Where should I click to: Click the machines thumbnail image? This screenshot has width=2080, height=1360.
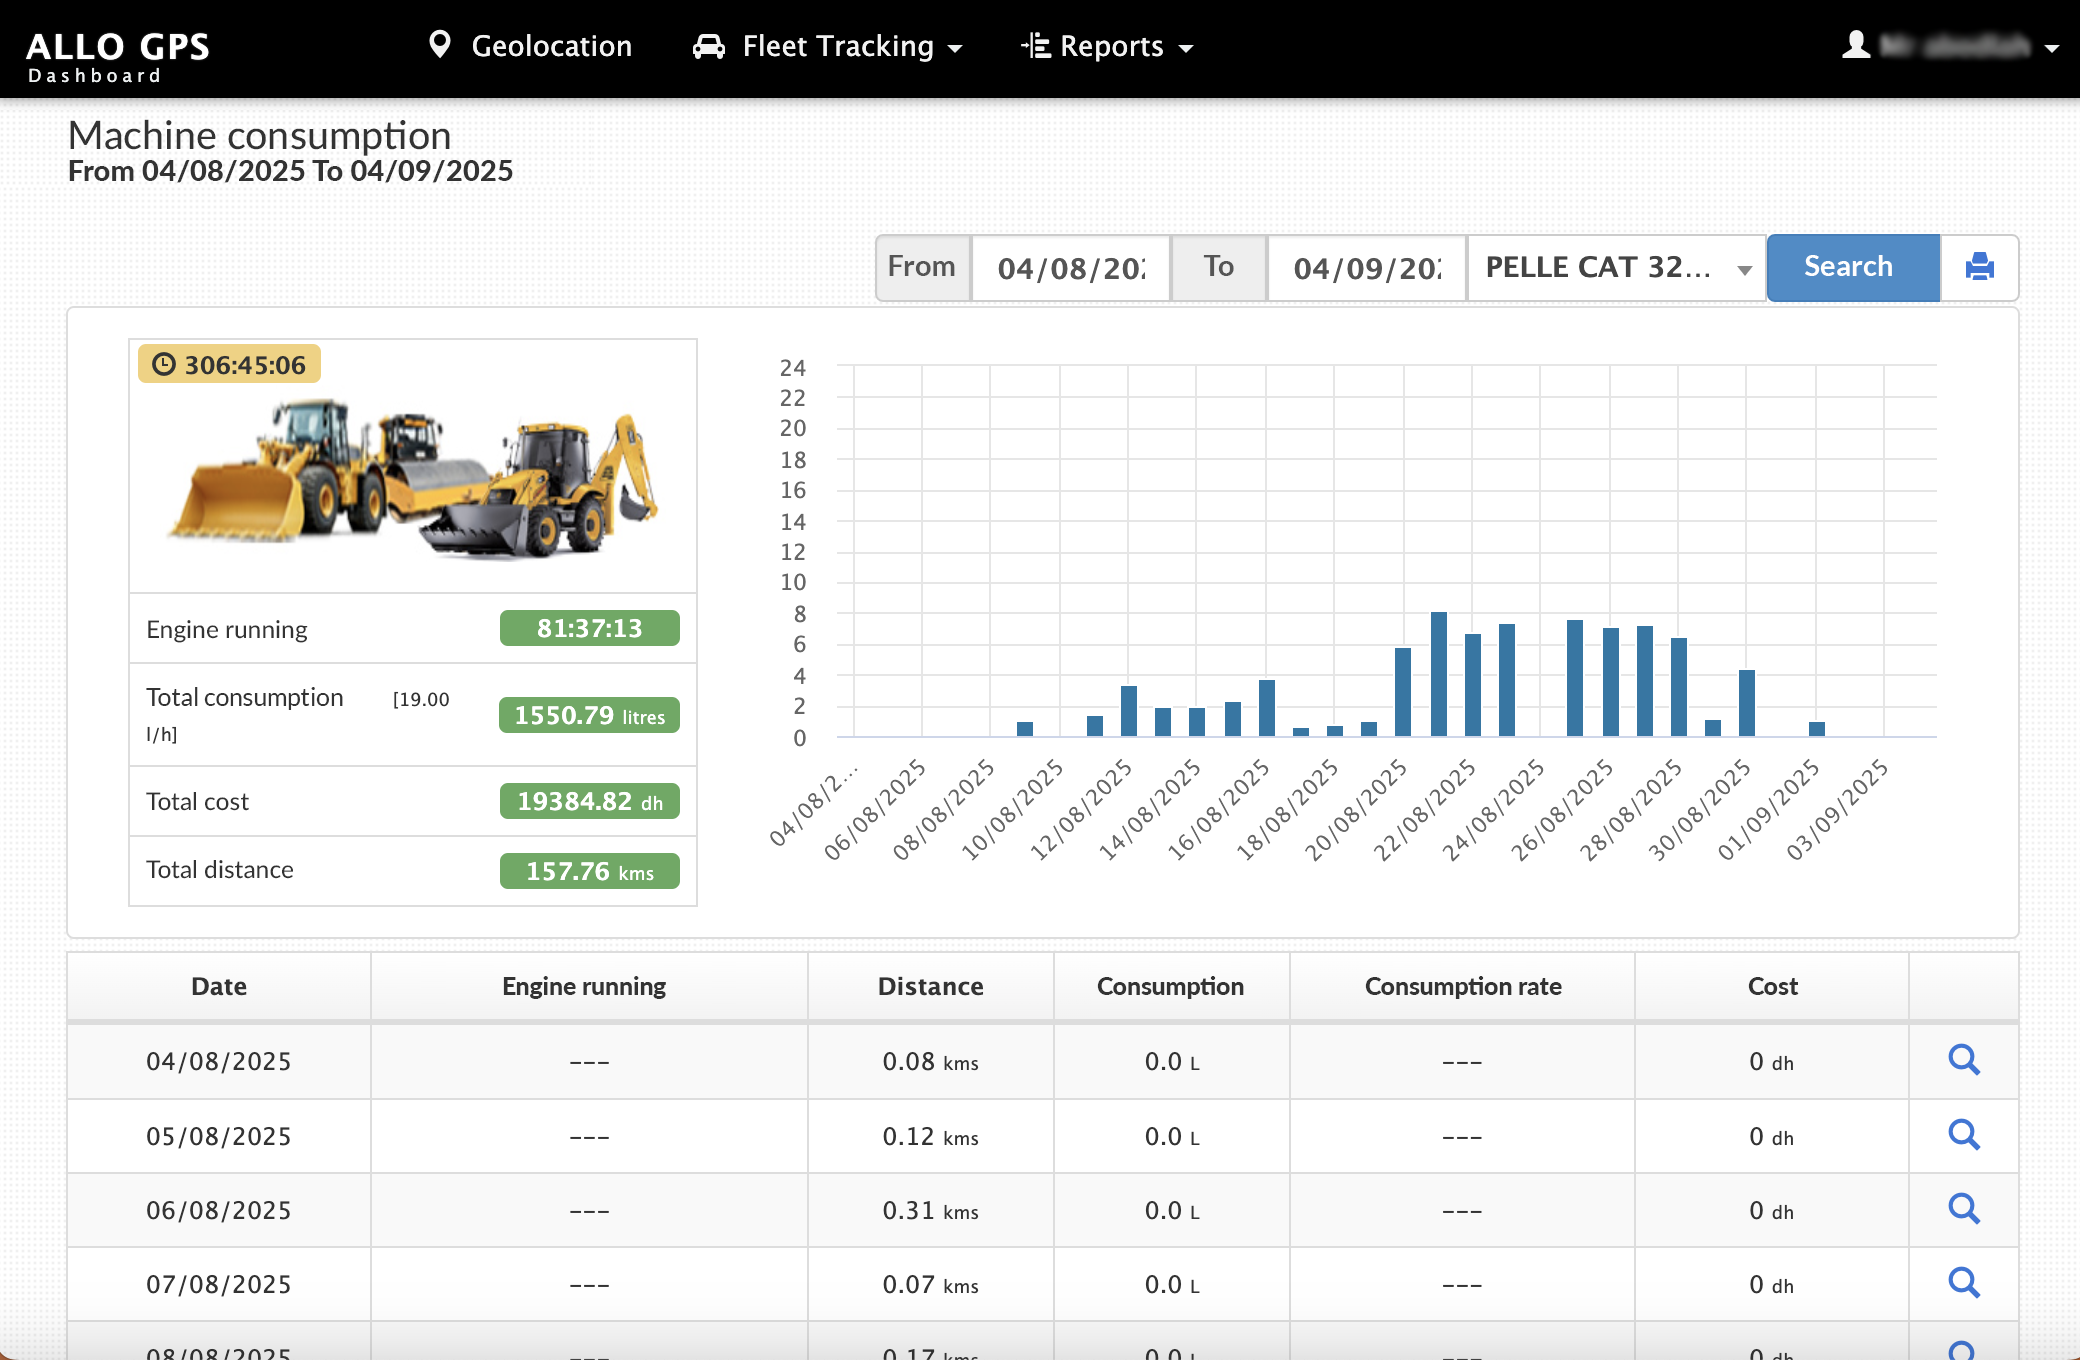pos(413,478)
